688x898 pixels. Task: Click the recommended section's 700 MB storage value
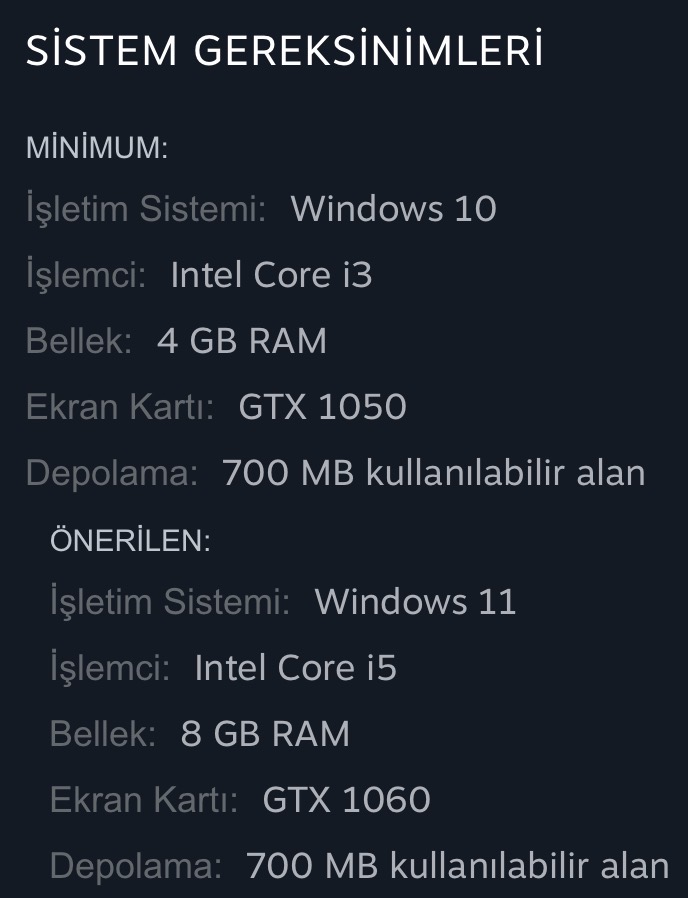click(457, 866)
